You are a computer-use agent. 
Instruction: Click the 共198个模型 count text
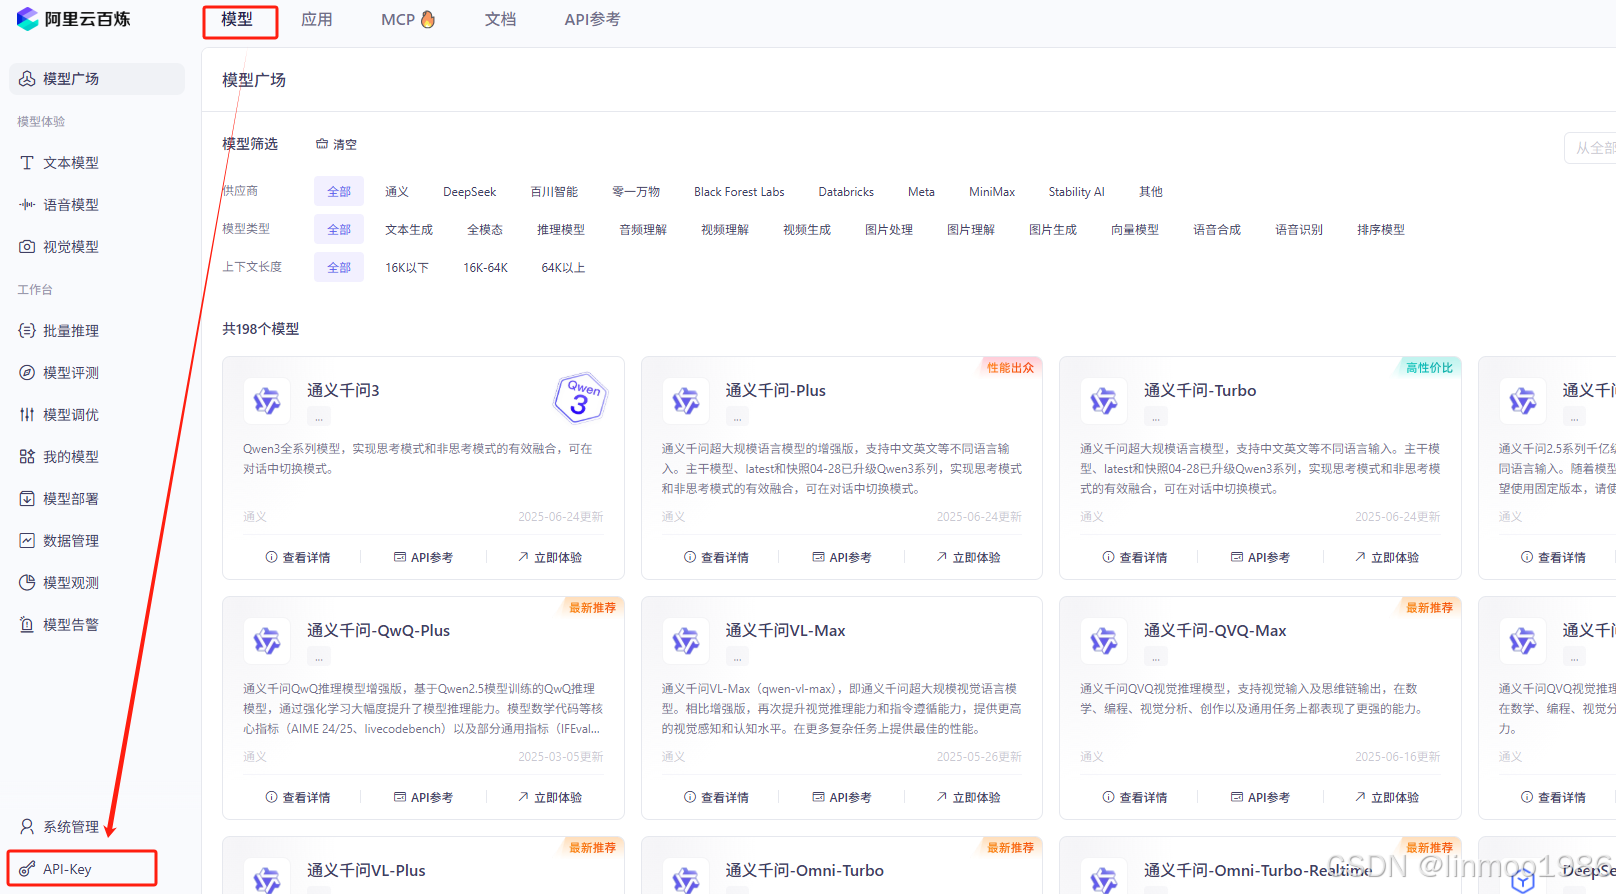pos(260,329)
